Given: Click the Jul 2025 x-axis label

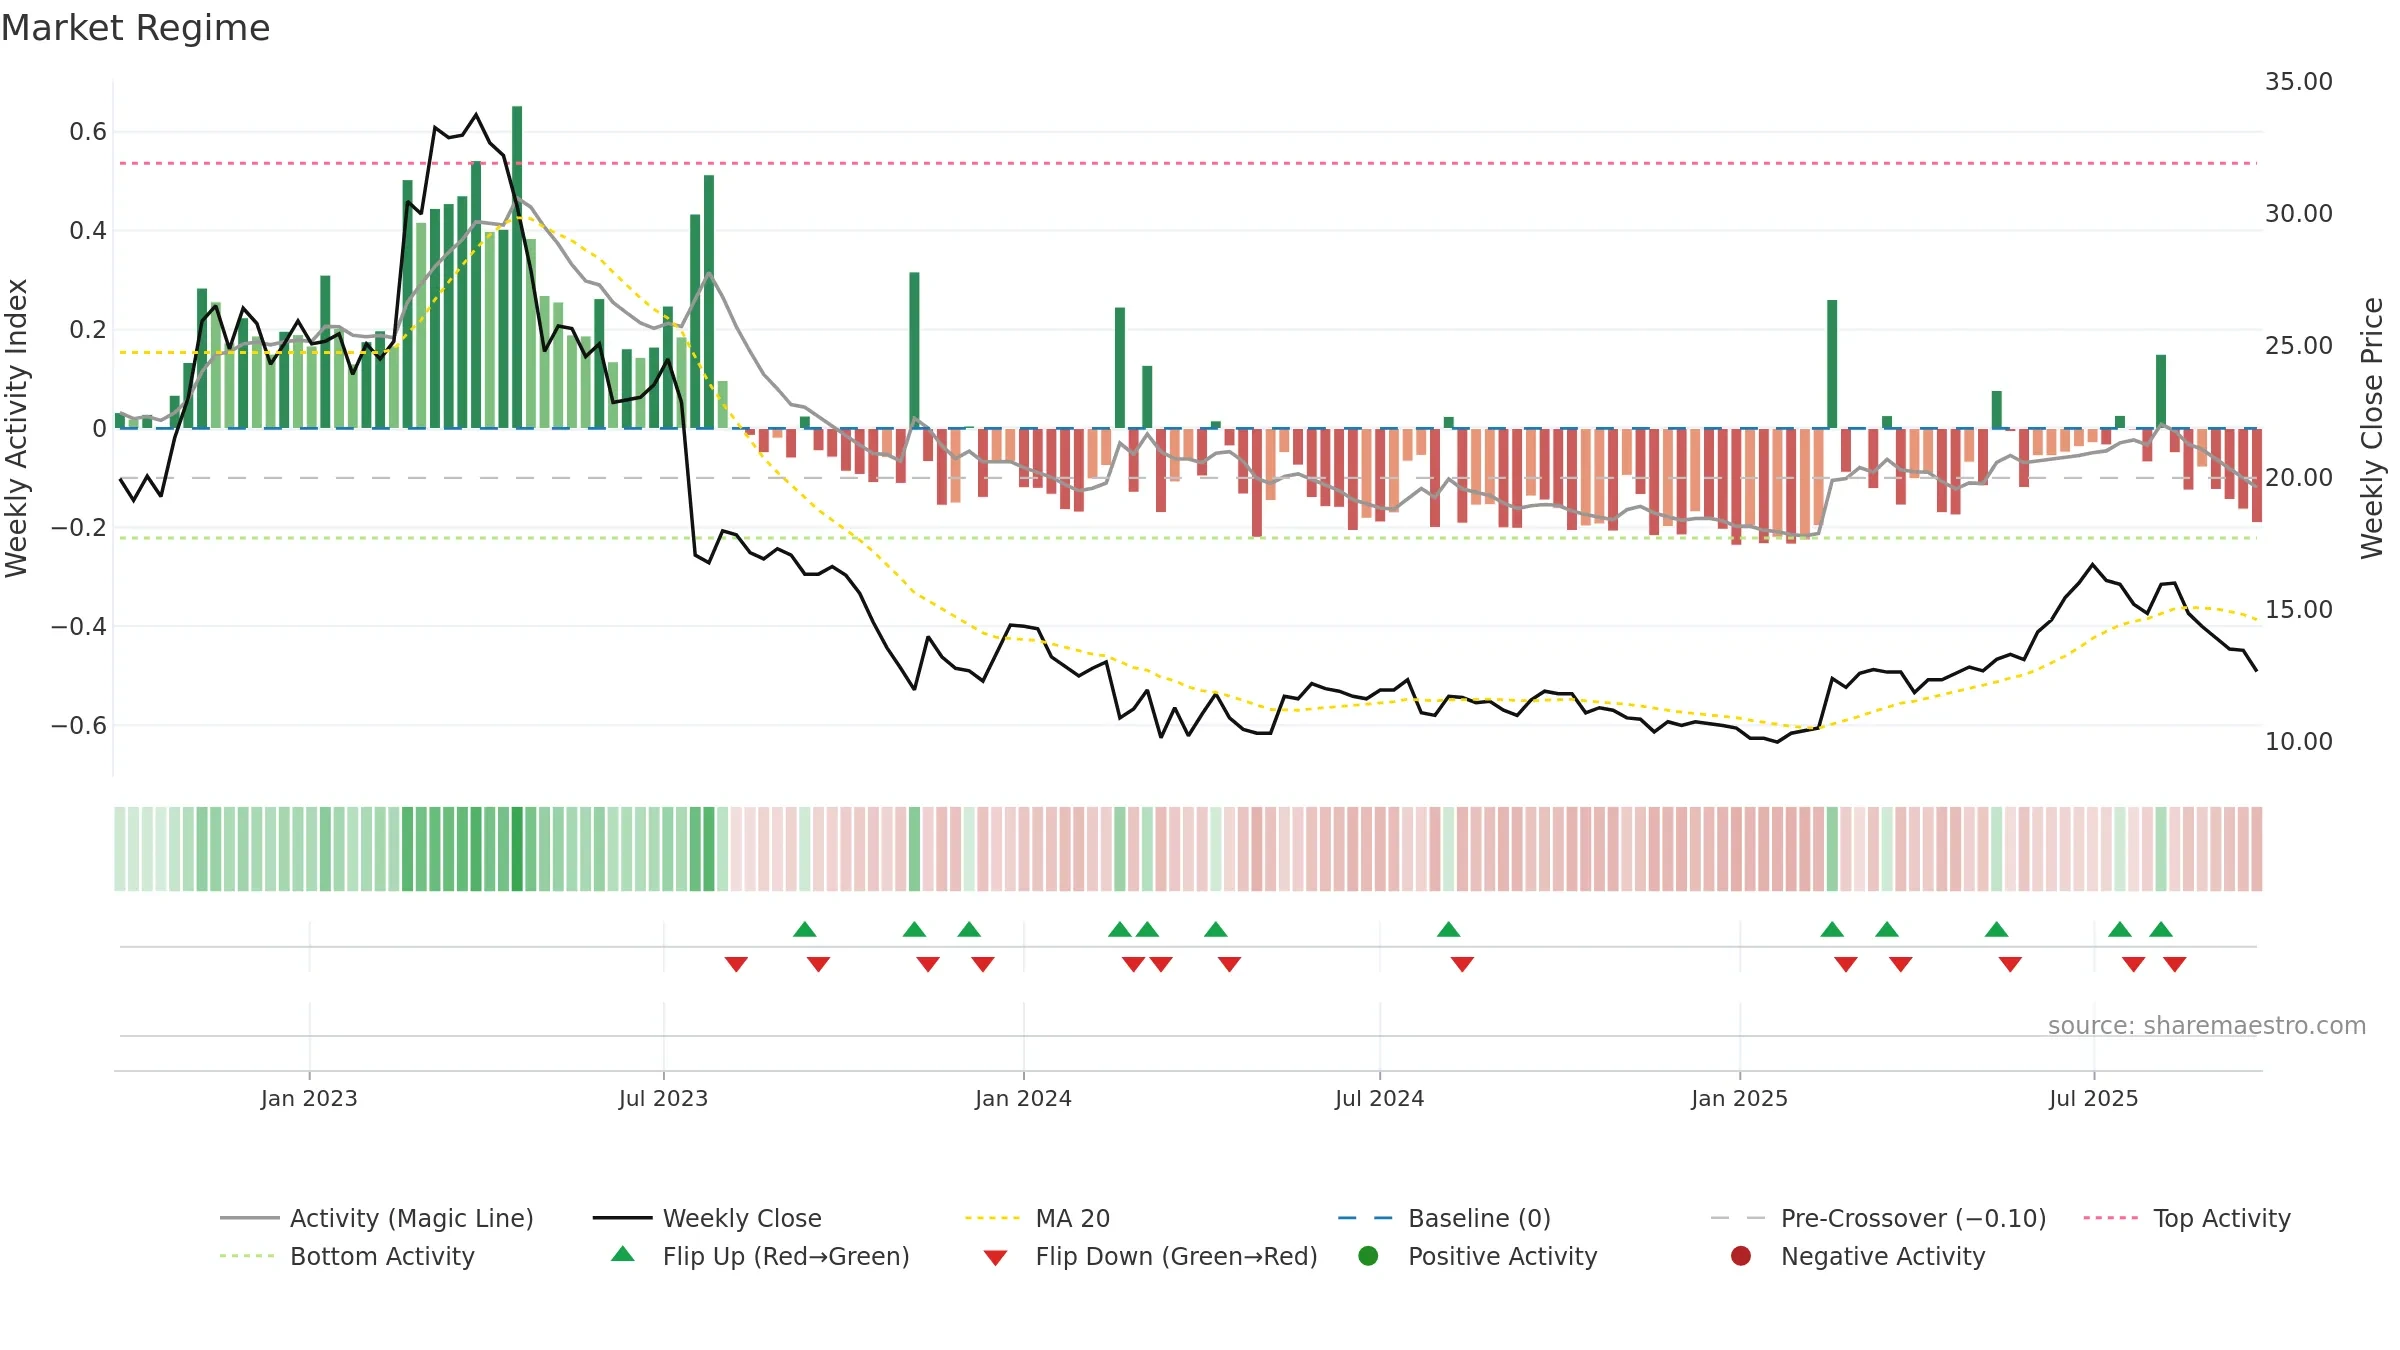Looking at the screenshot, I should 2093,1098.
